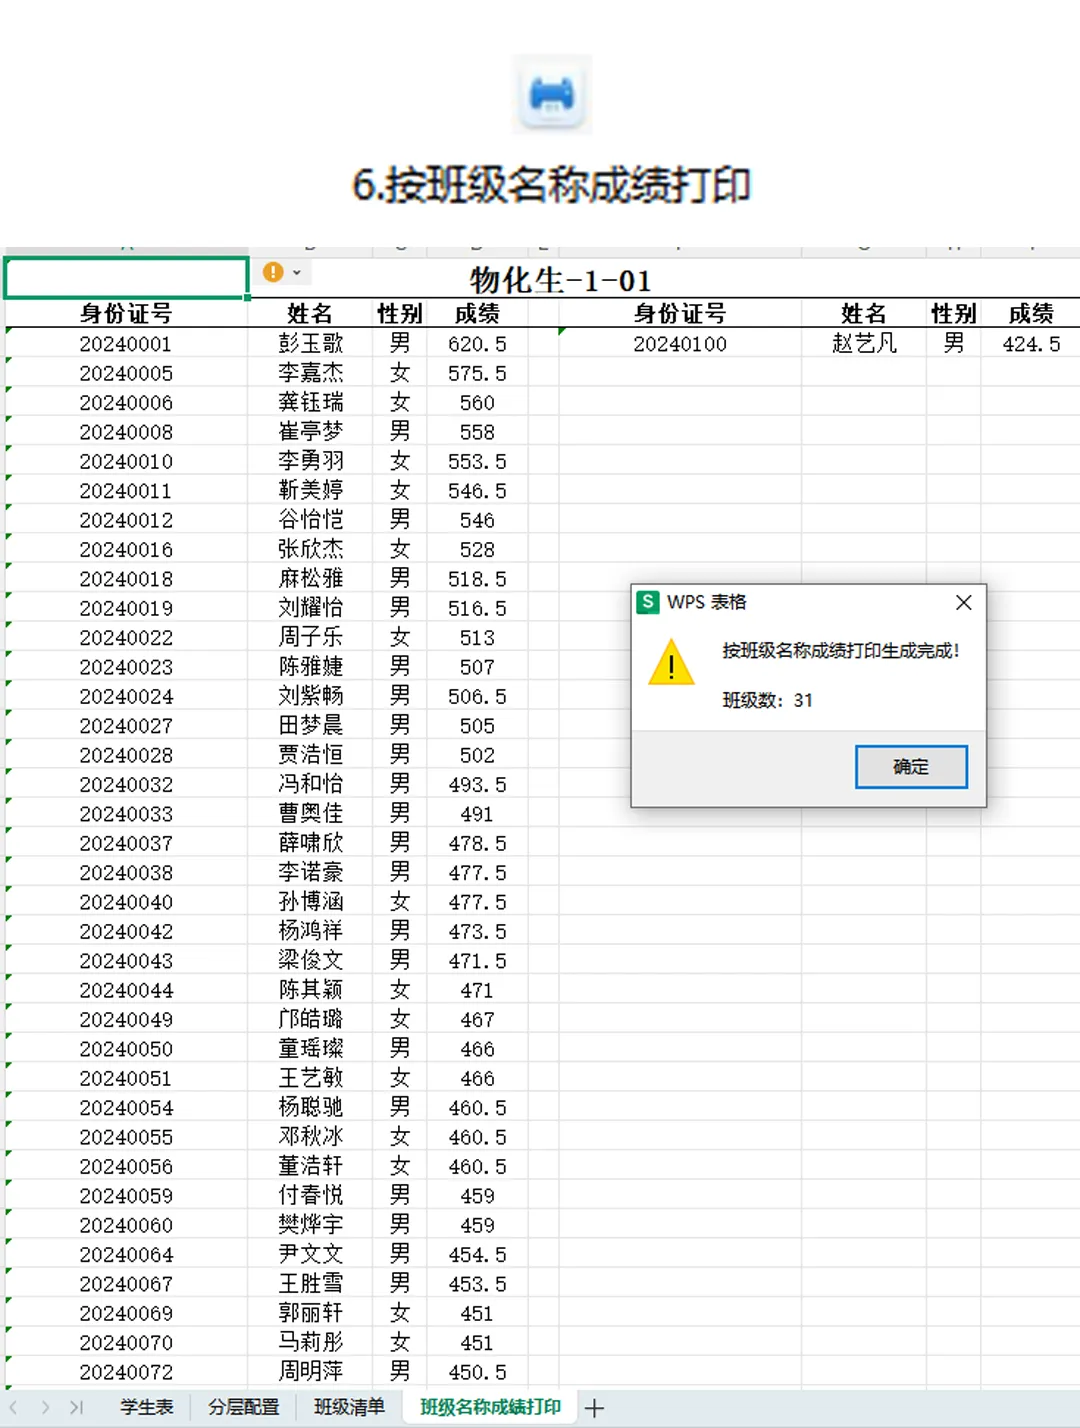Select score cell 424.5
The height and width of the screenshot is (1428, 1080).
pos(1031,344)
